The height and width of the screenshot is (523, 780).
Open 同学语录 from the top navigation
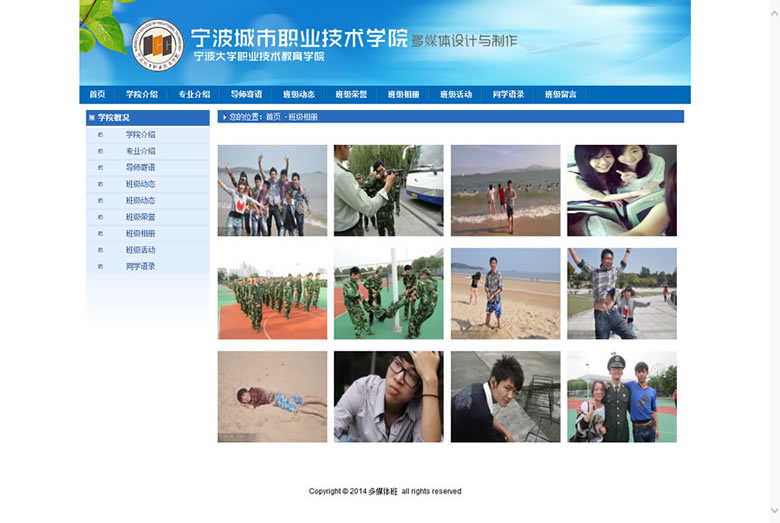pos(508,95)
